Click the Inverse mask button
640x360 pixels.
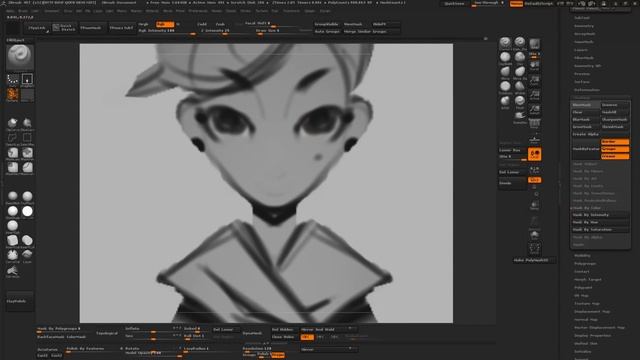click(615, 105)
